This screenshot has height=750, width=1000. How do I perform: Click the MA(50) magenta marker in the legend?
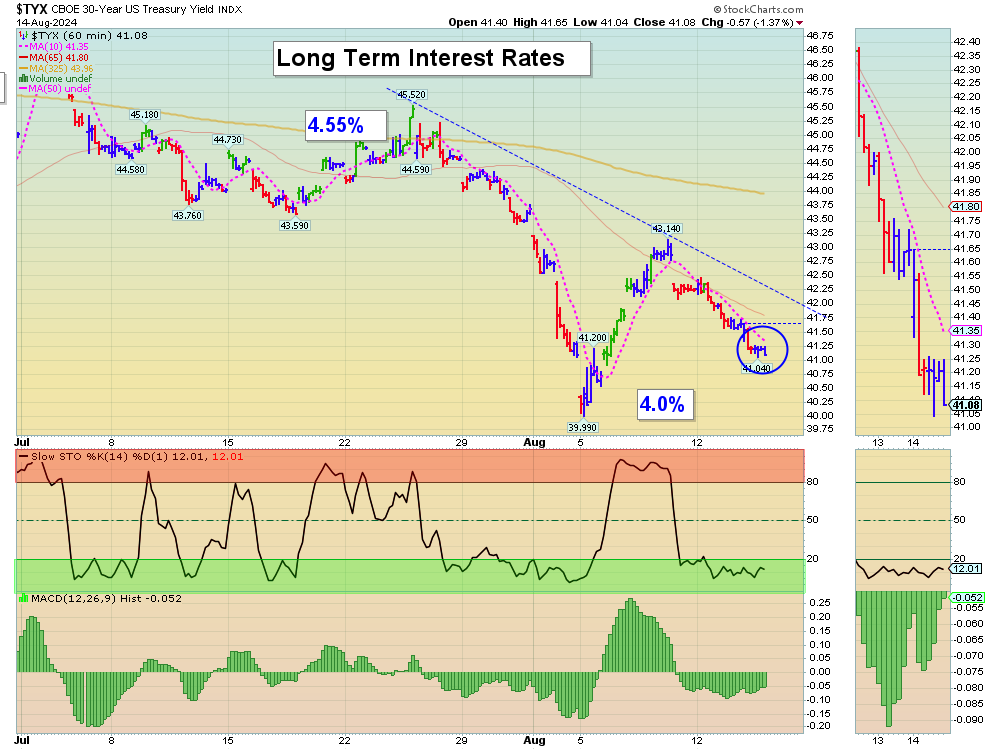click(x=24, y=89)
